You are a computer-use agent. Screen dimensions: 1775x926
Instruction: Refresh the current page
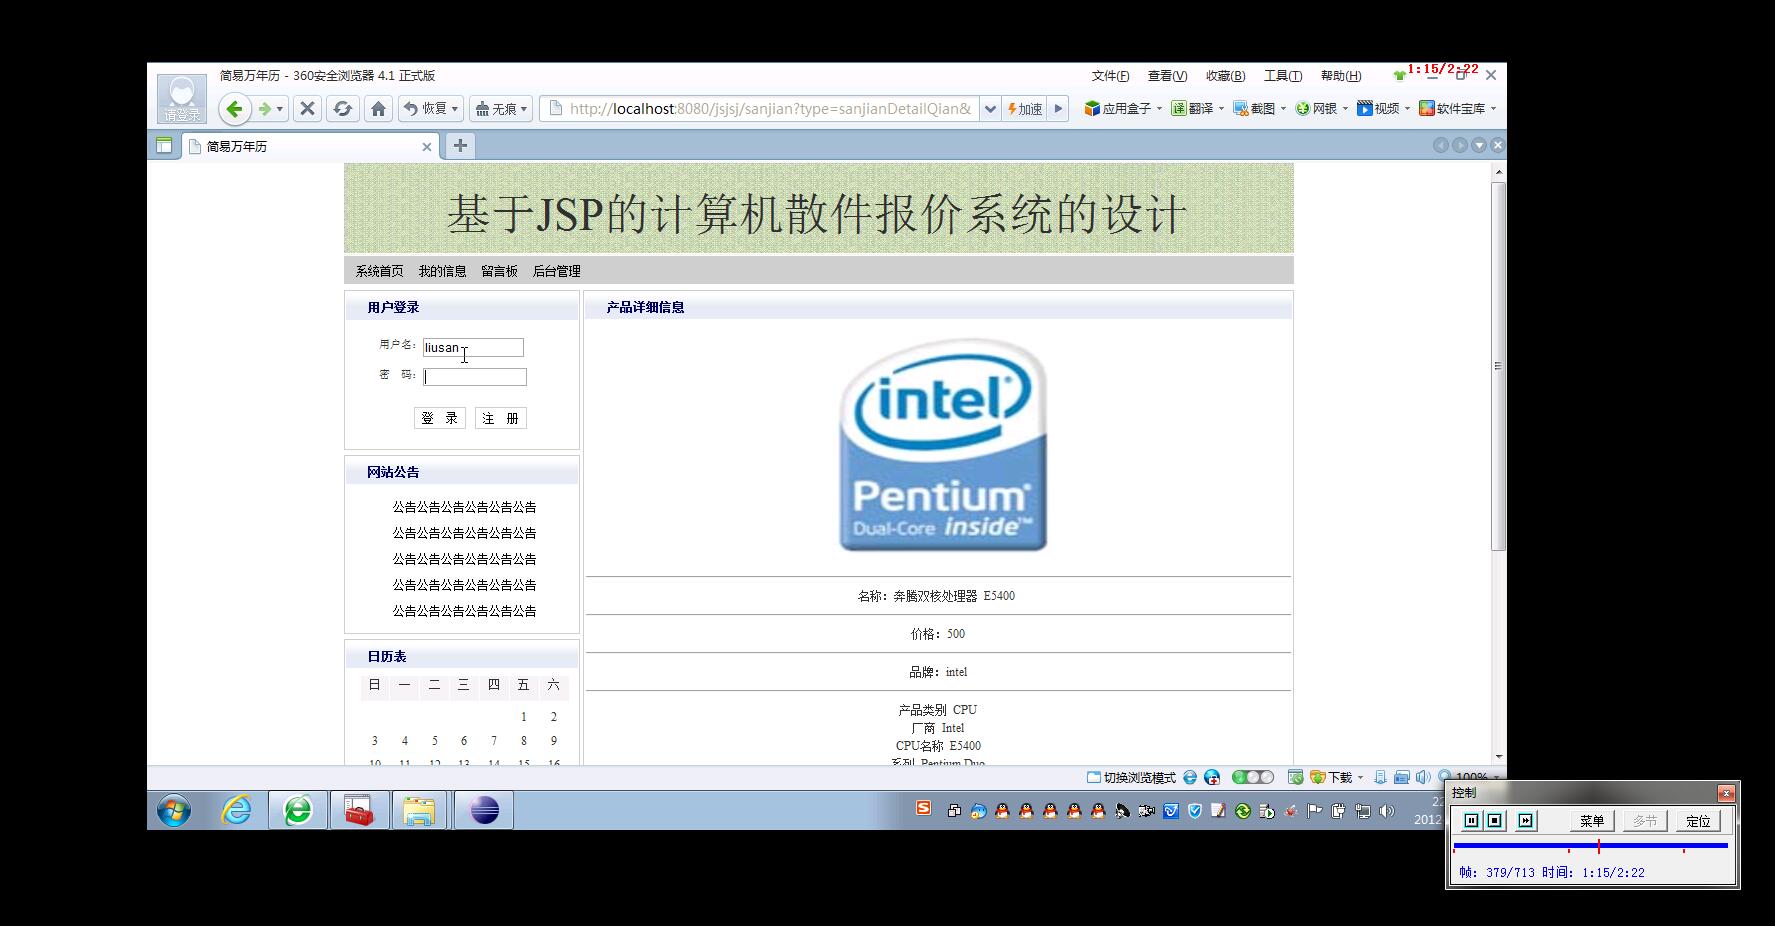pos(343,109)
